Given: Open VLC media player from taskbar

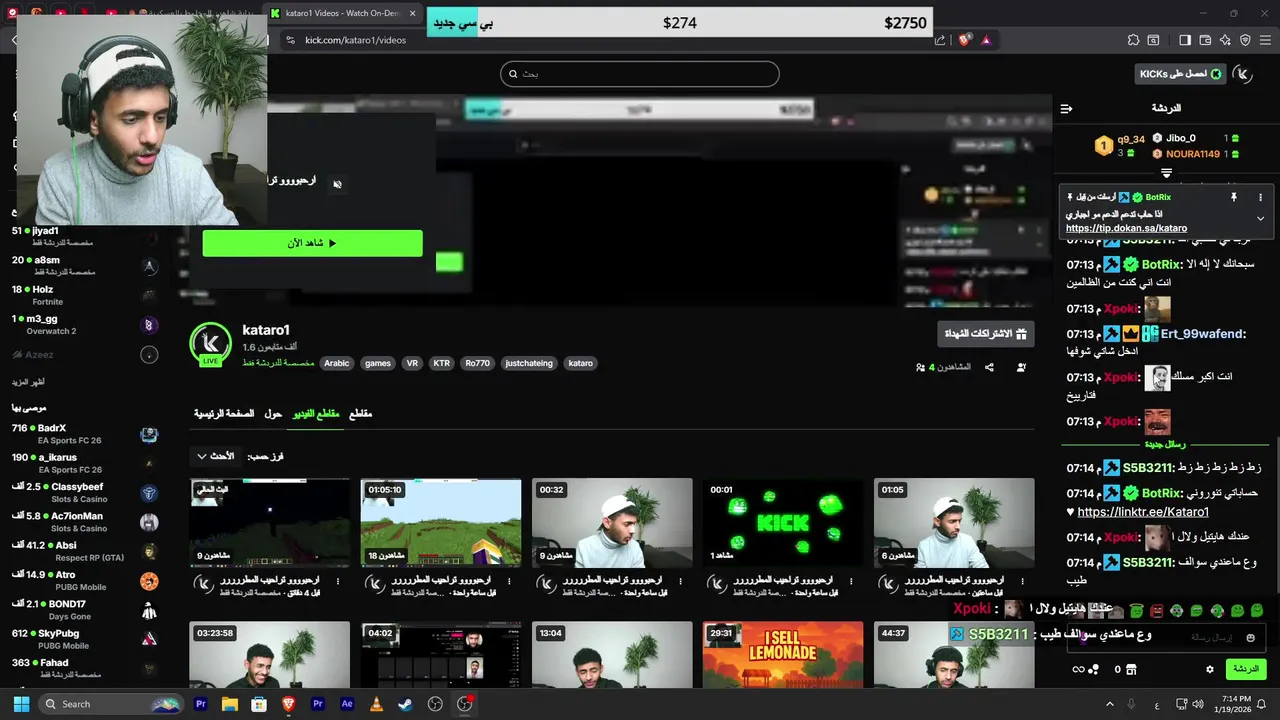Looking at the screenshot, I should pos(376,704).
